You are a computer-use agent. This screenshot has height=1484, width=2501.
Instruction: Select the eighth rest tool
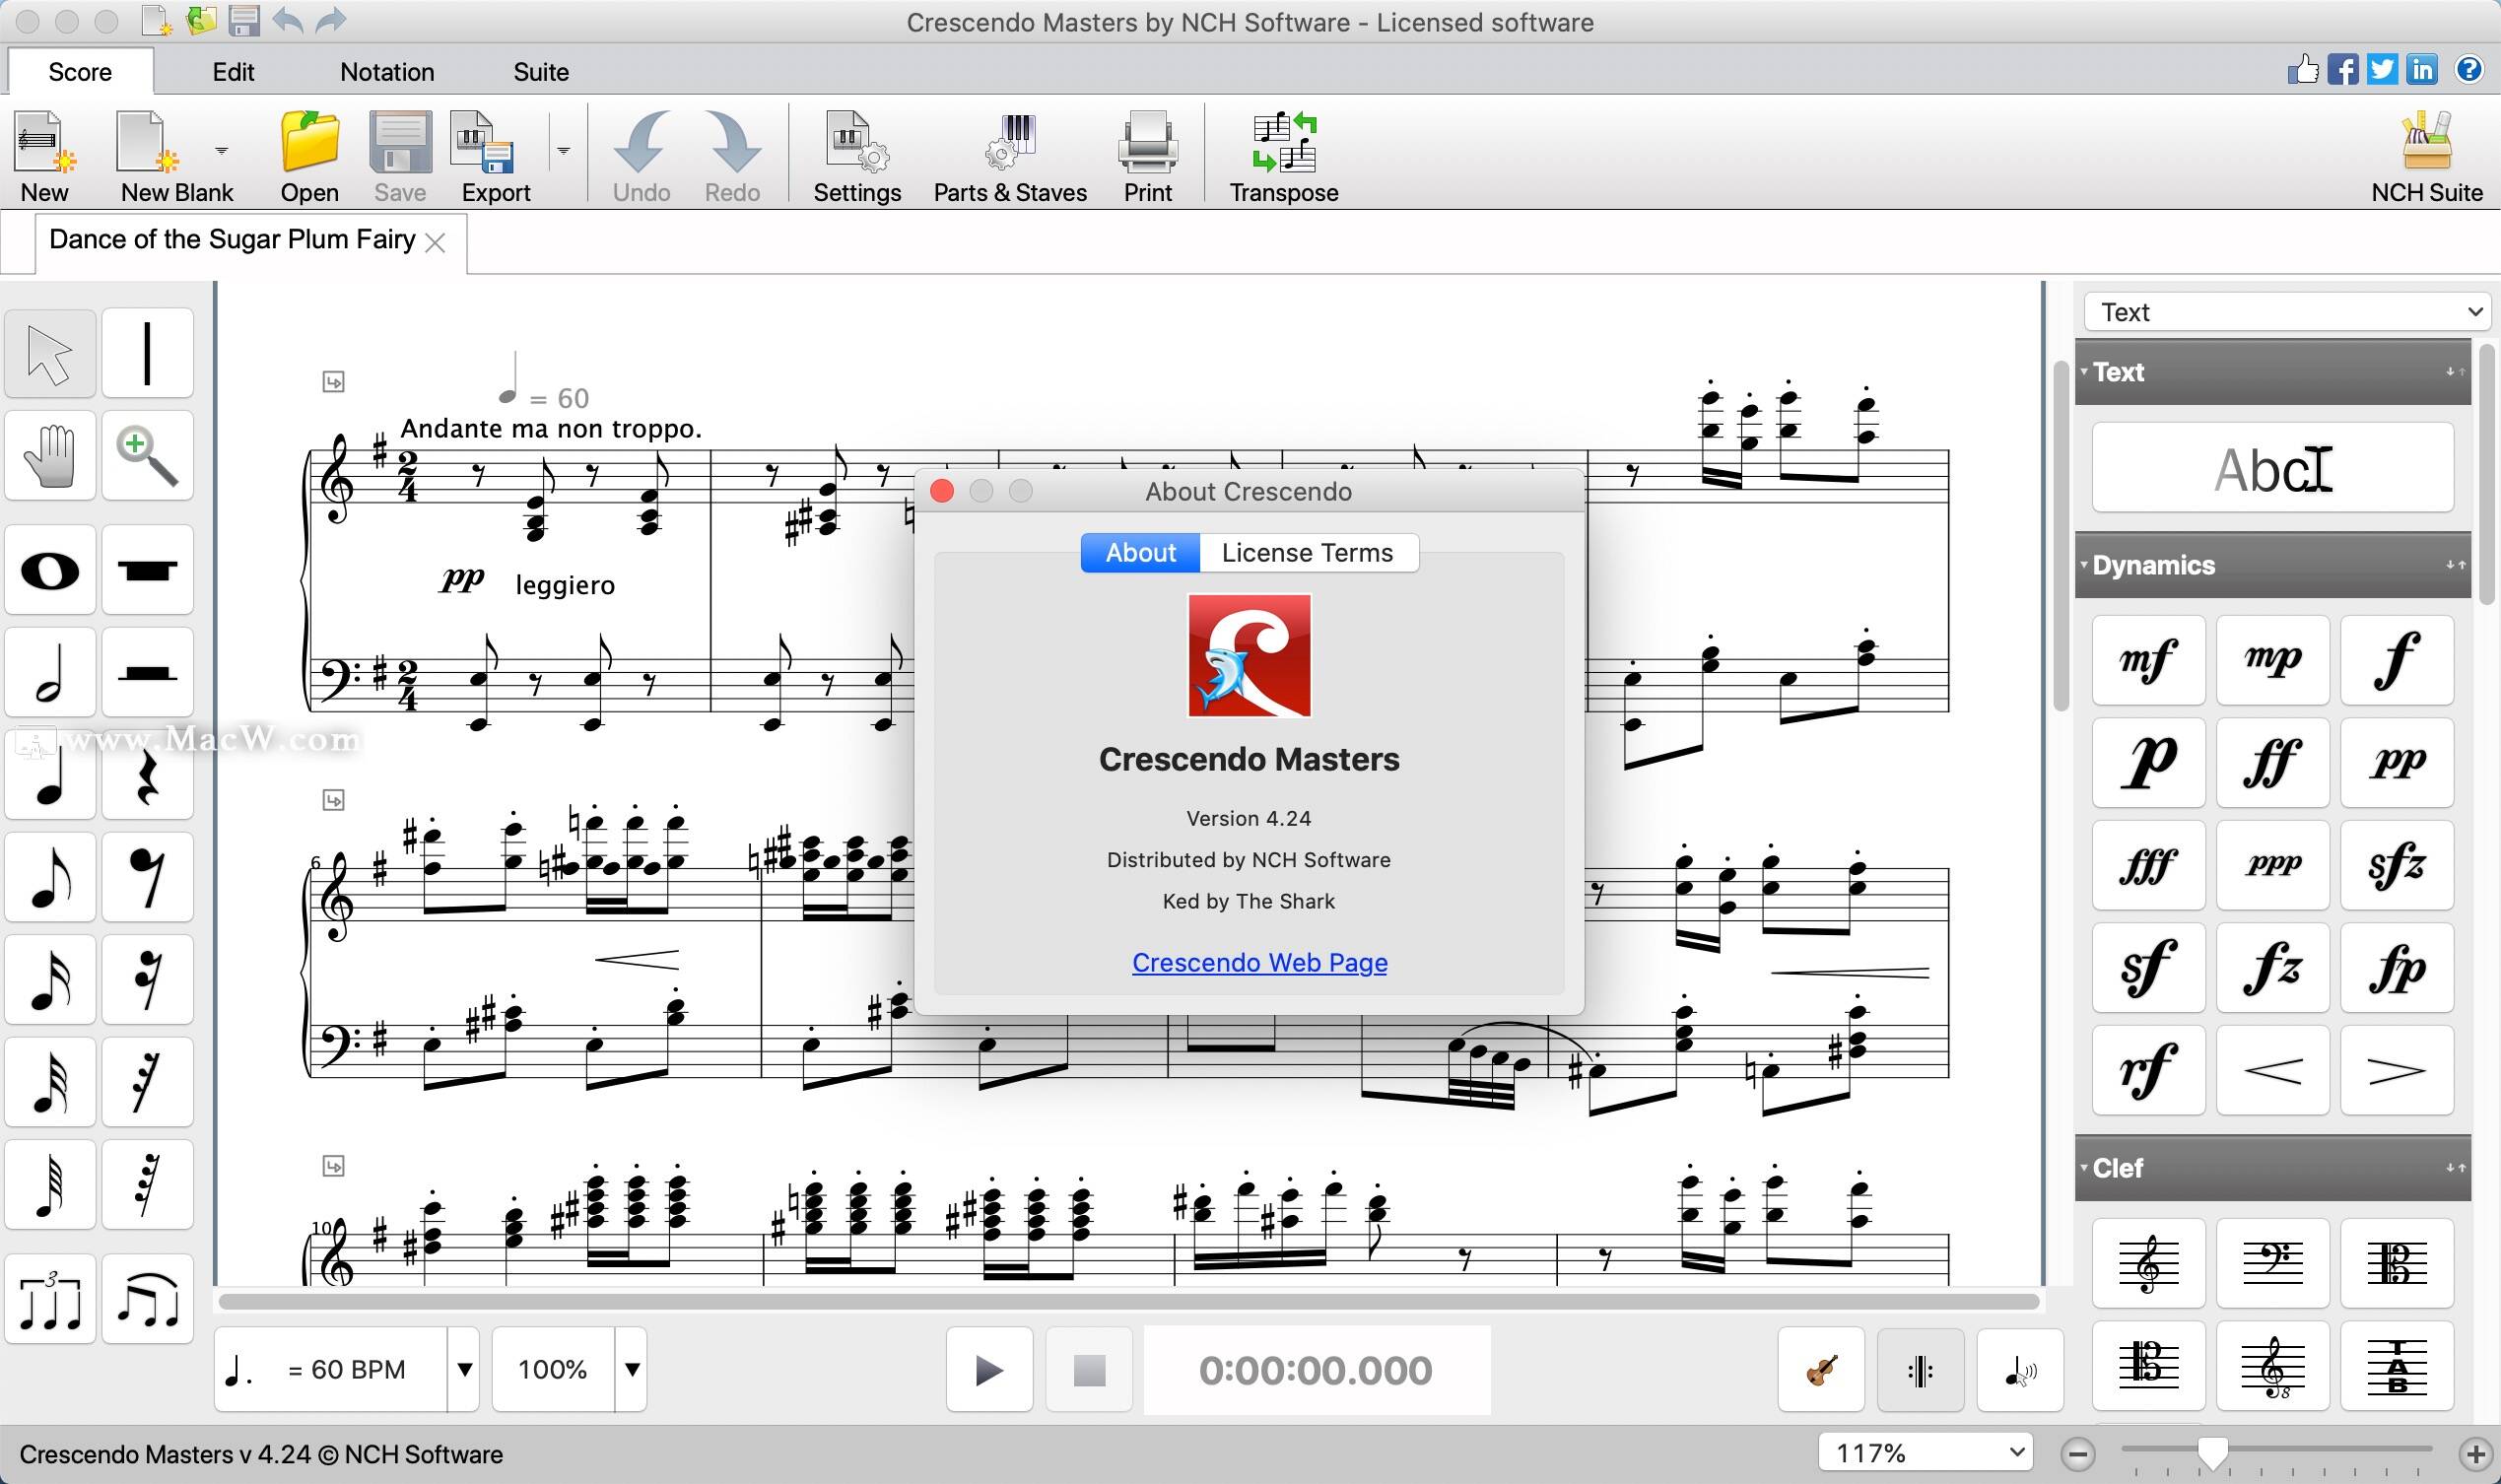click(147, 877)
